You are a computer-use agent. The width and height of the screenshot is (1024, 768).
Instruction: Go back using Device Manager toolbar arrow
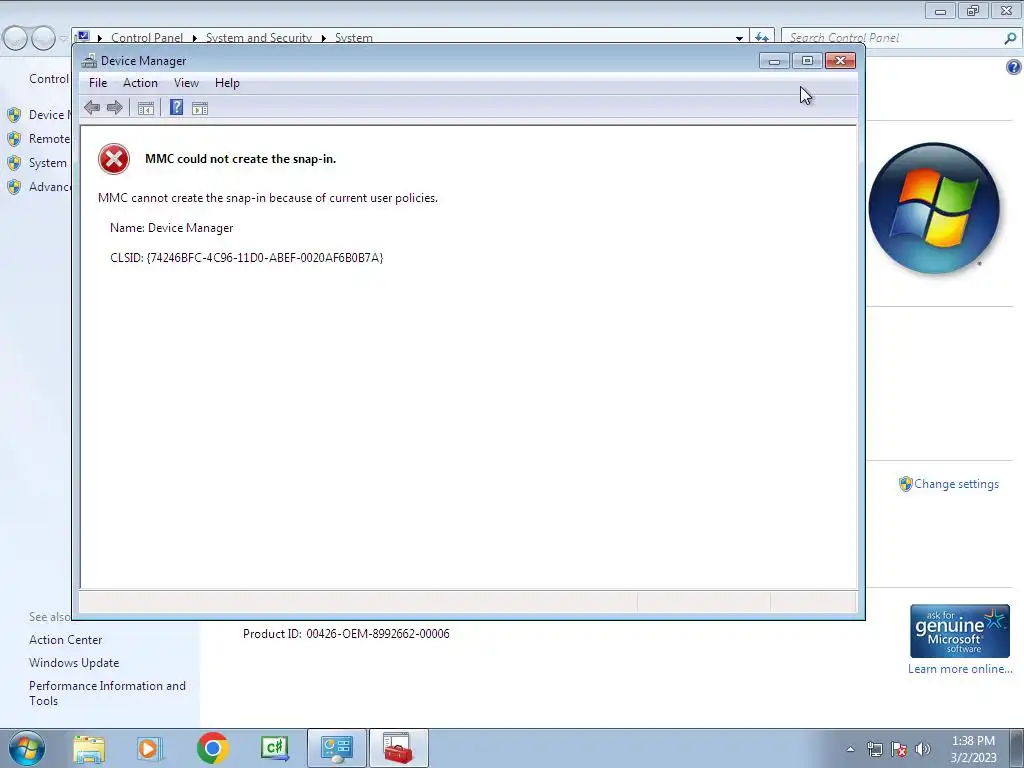[92, 108]
